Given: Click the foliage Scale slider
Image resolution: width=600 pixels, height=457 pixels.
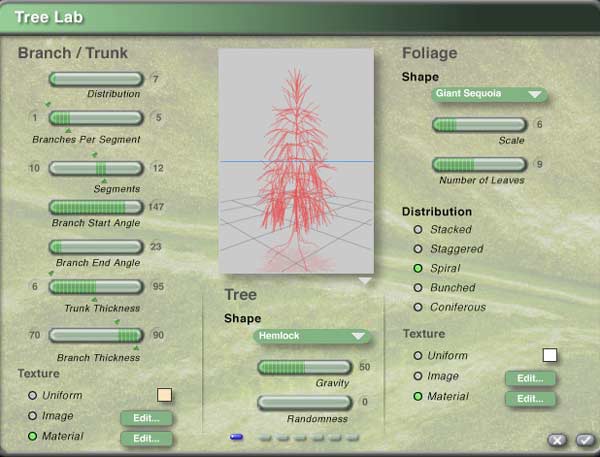Looking at the screenshot, I should click(x=479, y=125).
